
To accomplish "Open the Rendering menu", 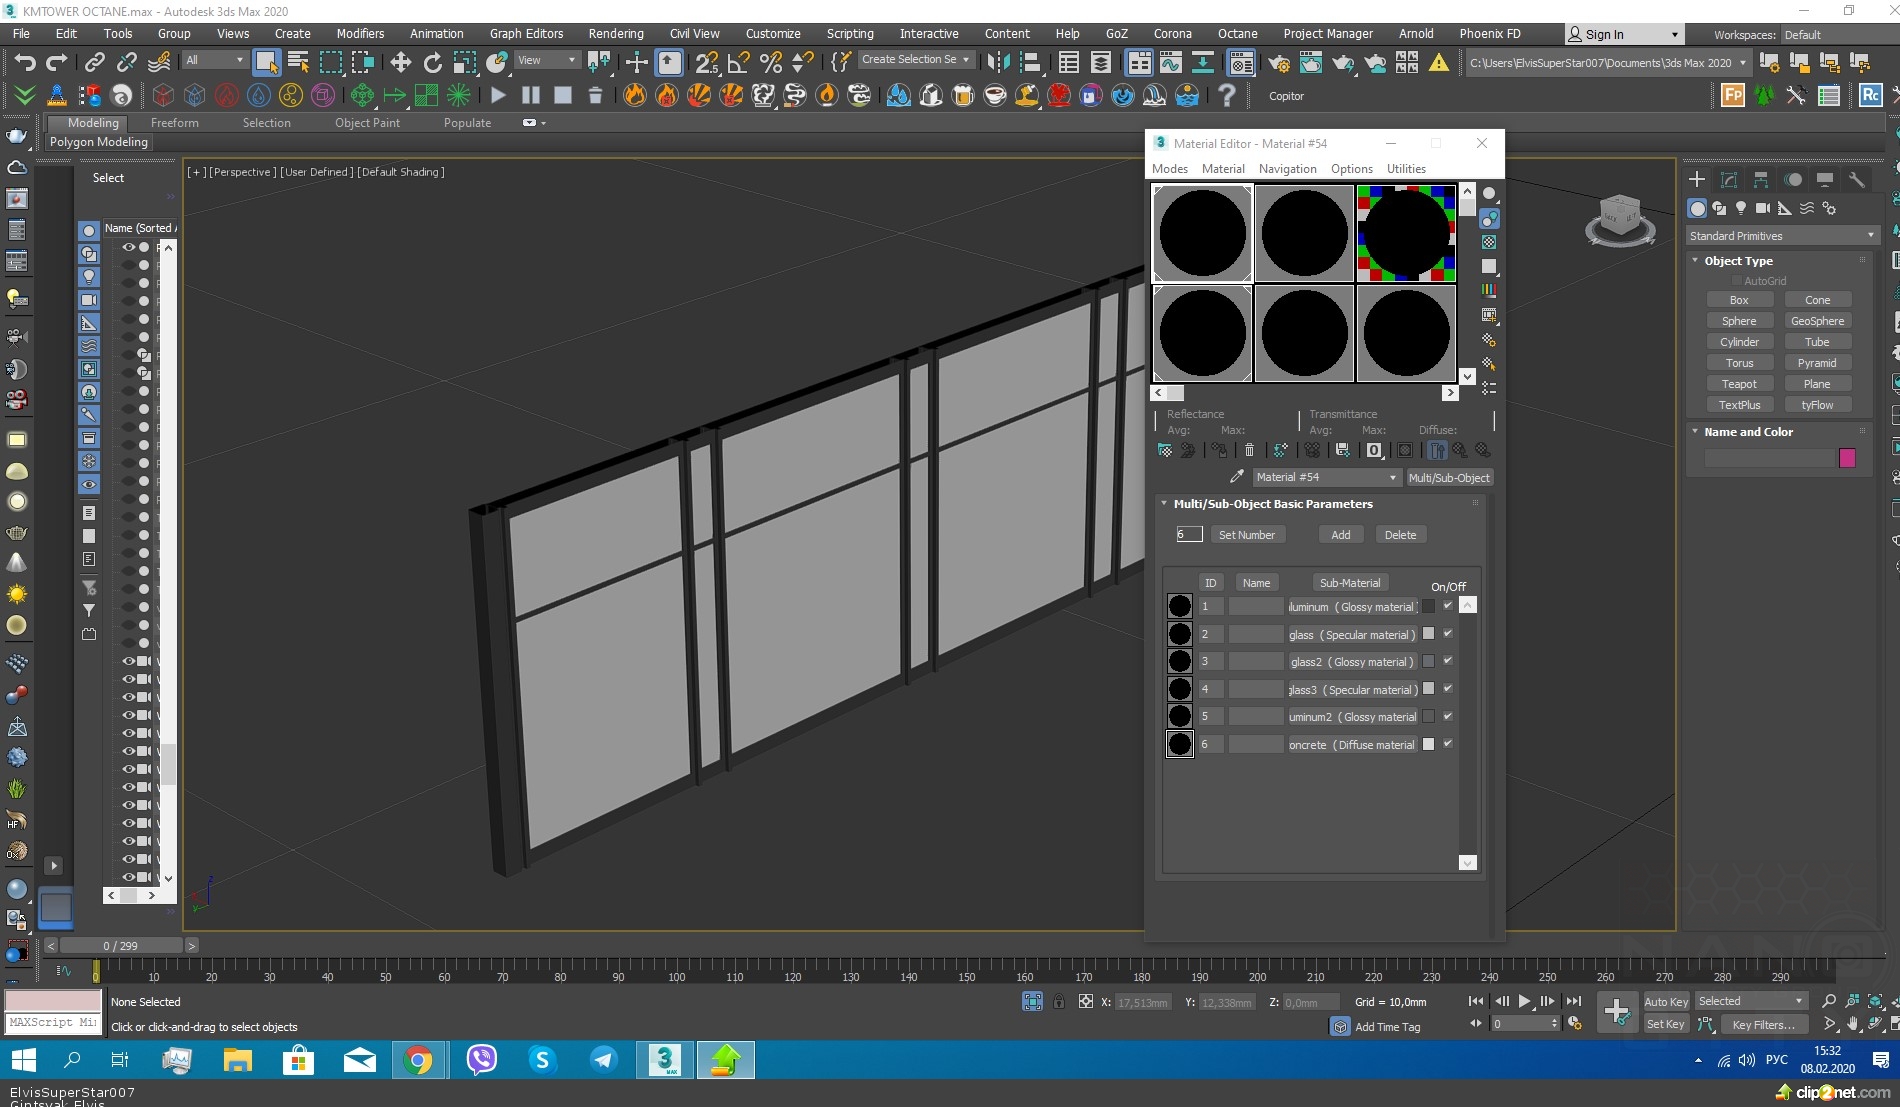I will [615, 33].
